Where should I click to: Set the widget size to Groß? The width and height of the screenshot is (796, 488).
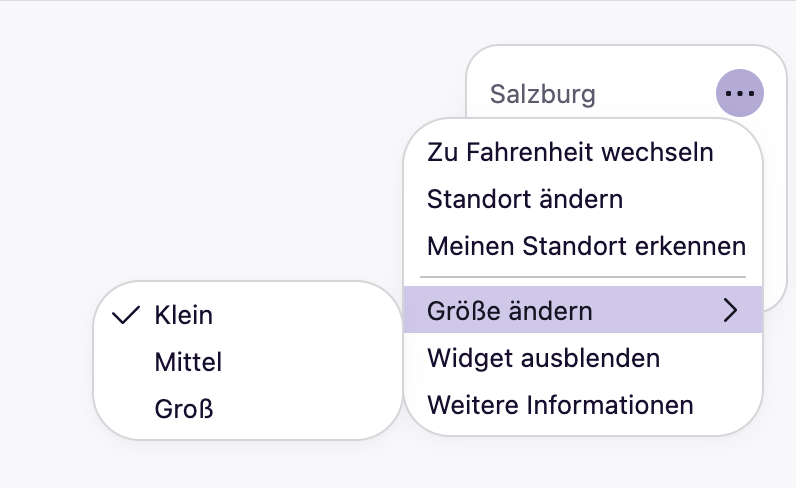tap(248, 409)
